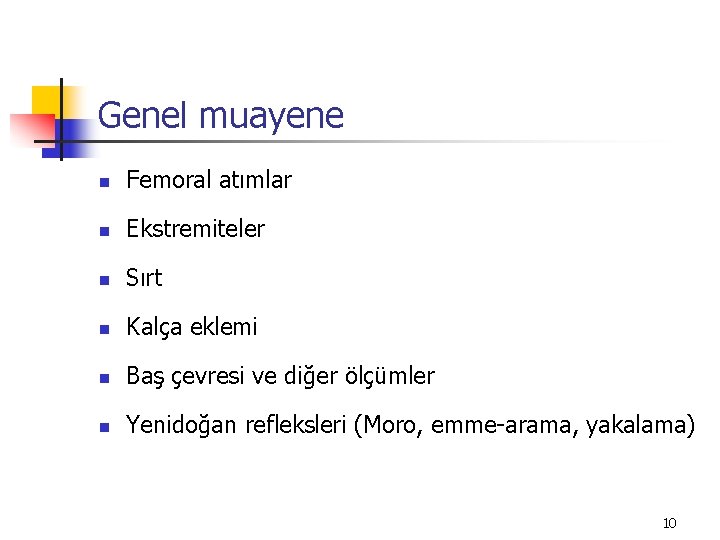Select the "Sırt" bullet text
Image resolution: width=720 pixels, height=540 pixels.
[144, 278]
